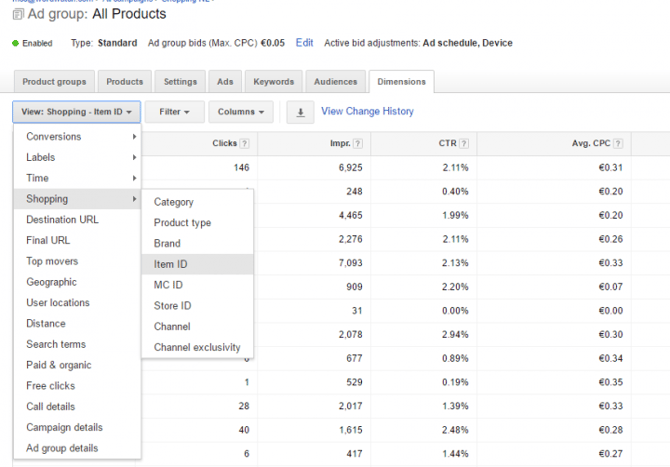The height and width of the screenshot is (467, 670).
Task: Select Final URL in the view menu
Action: (x=77, y=241)
